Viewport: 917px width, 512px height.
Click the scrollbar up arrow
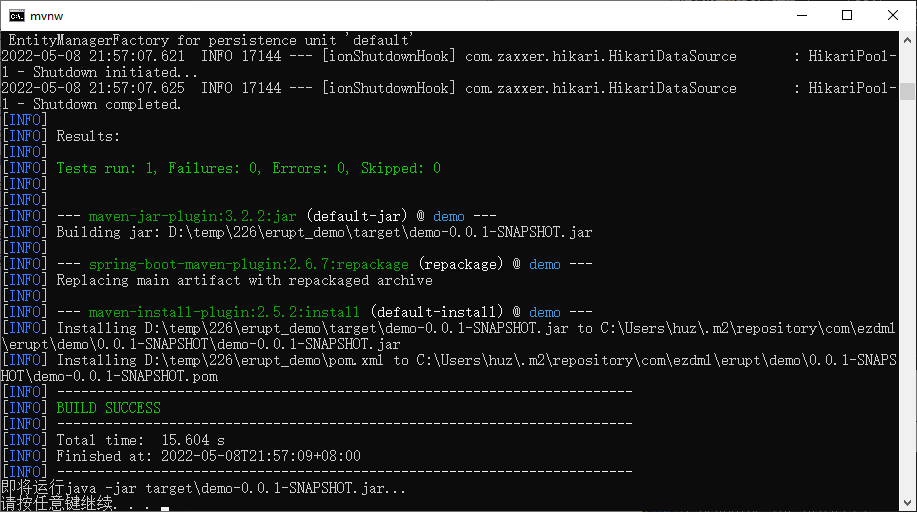907,40
